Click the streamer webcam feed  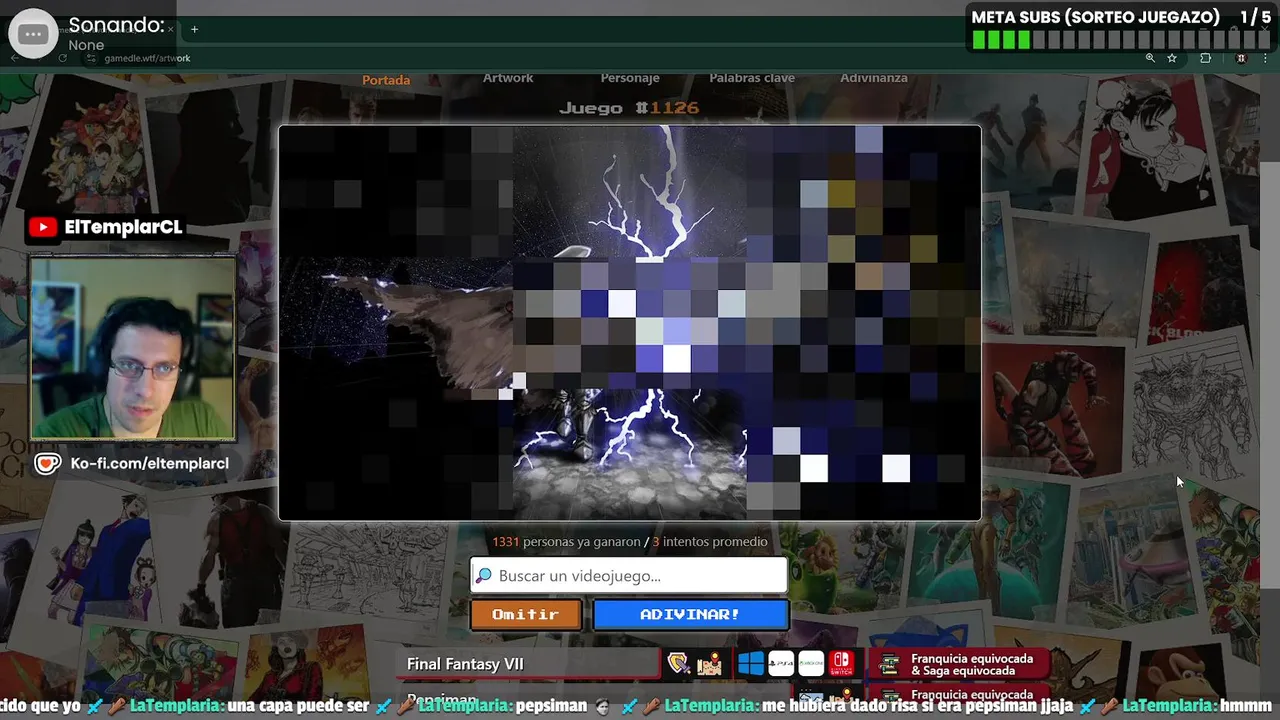133,348
